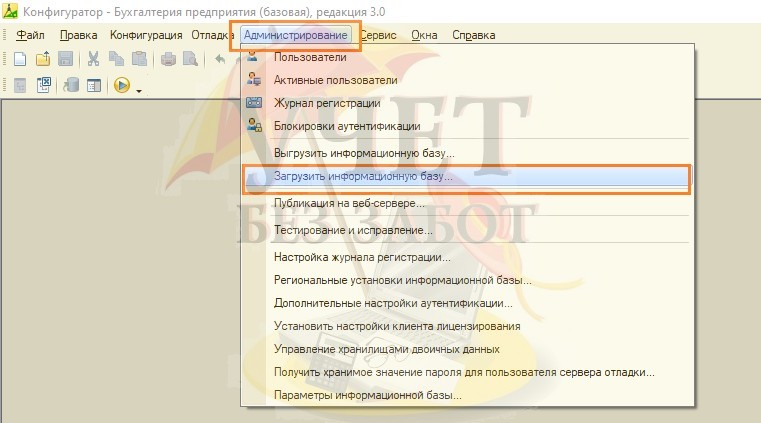Image resolution: width=761 pixels, height=423 pixels.
Task: Click the Open file folder icon
Action: [x=42, y=59]
